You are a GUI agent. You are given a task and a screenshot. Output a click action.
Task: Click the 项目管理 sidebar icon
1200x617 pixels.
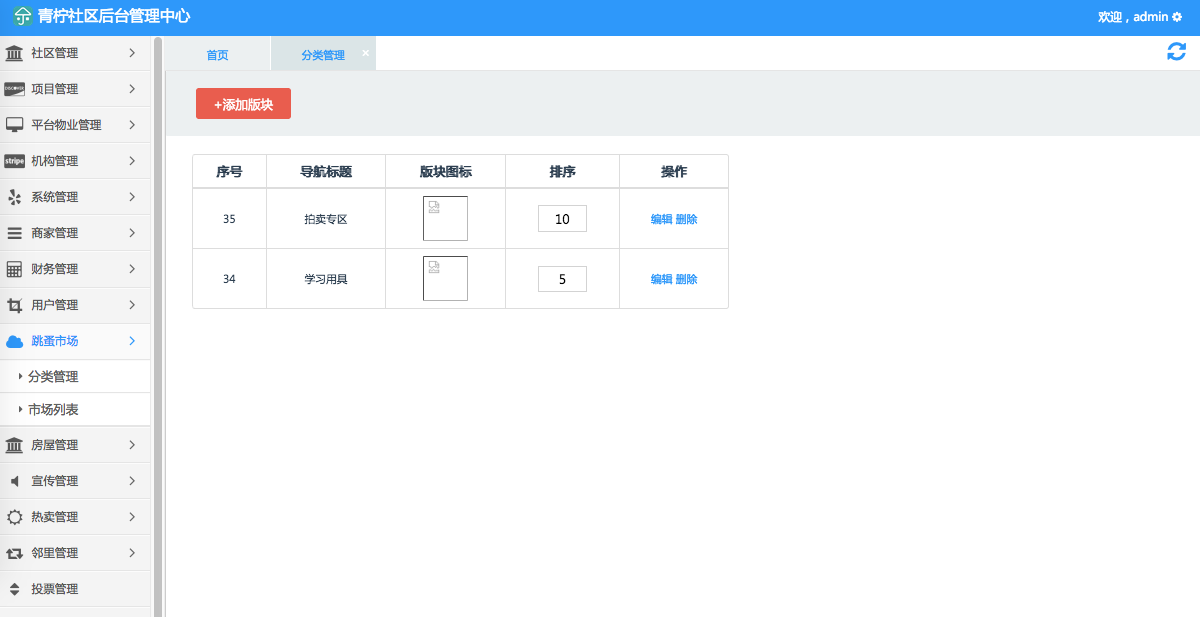(14, 89)
